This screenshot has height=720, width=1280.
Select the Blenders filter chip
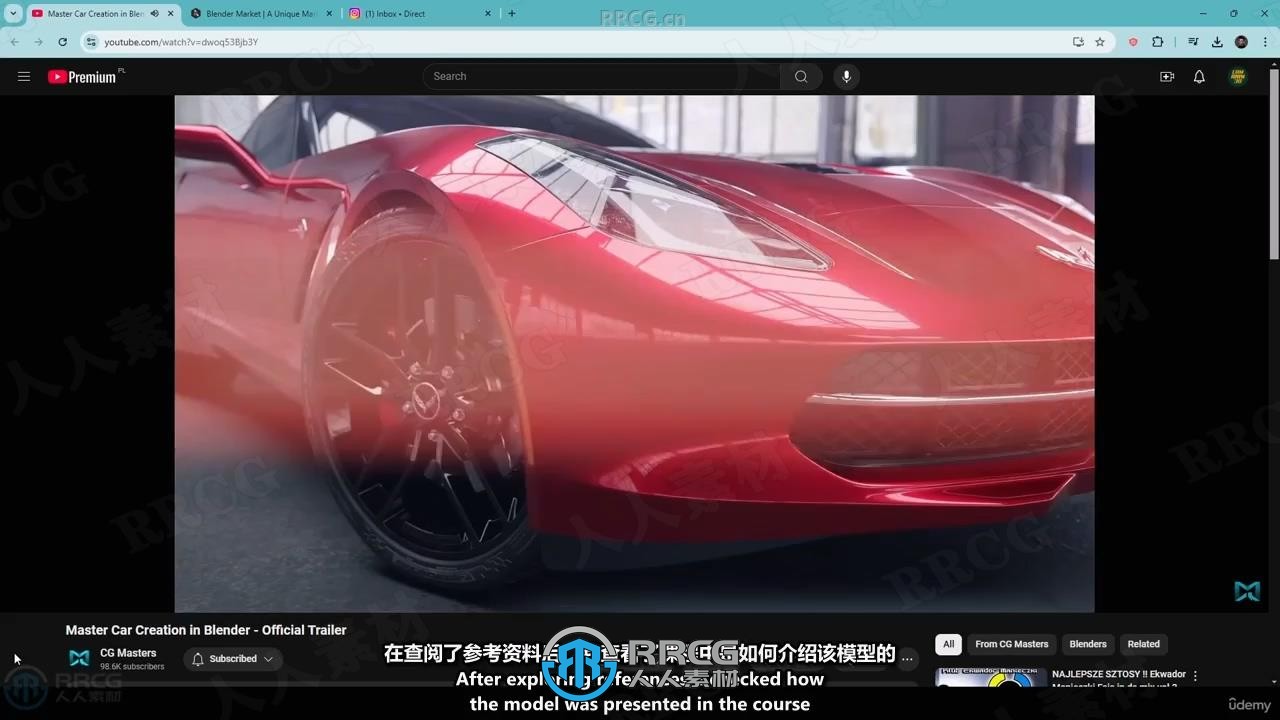coord(1088,644)
